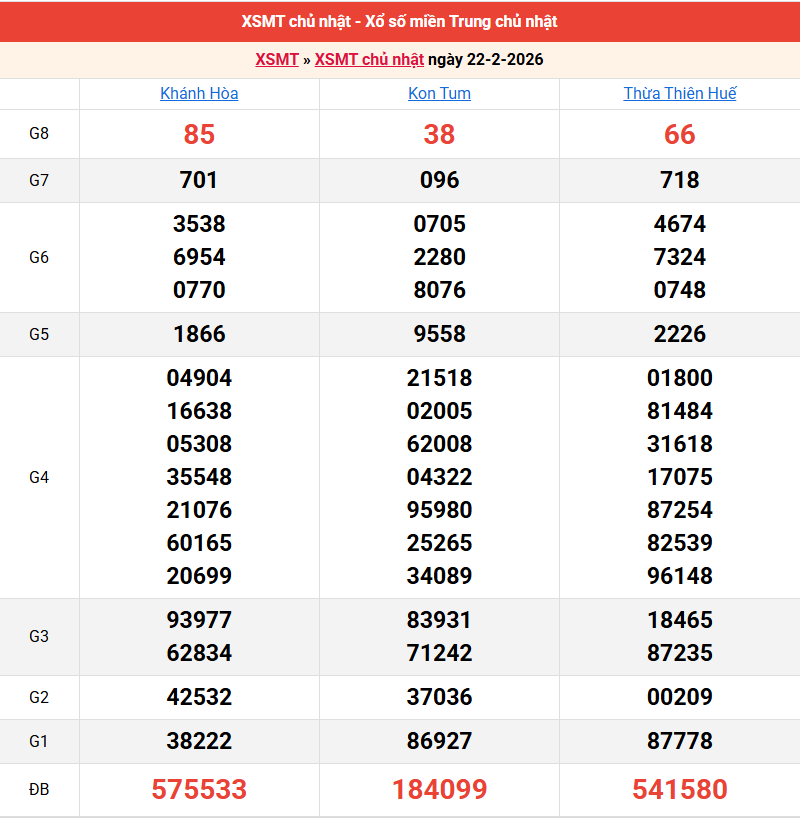Open the Thừa Thiên Huế province link
800x818 pixels.
[x=680, y=94]
